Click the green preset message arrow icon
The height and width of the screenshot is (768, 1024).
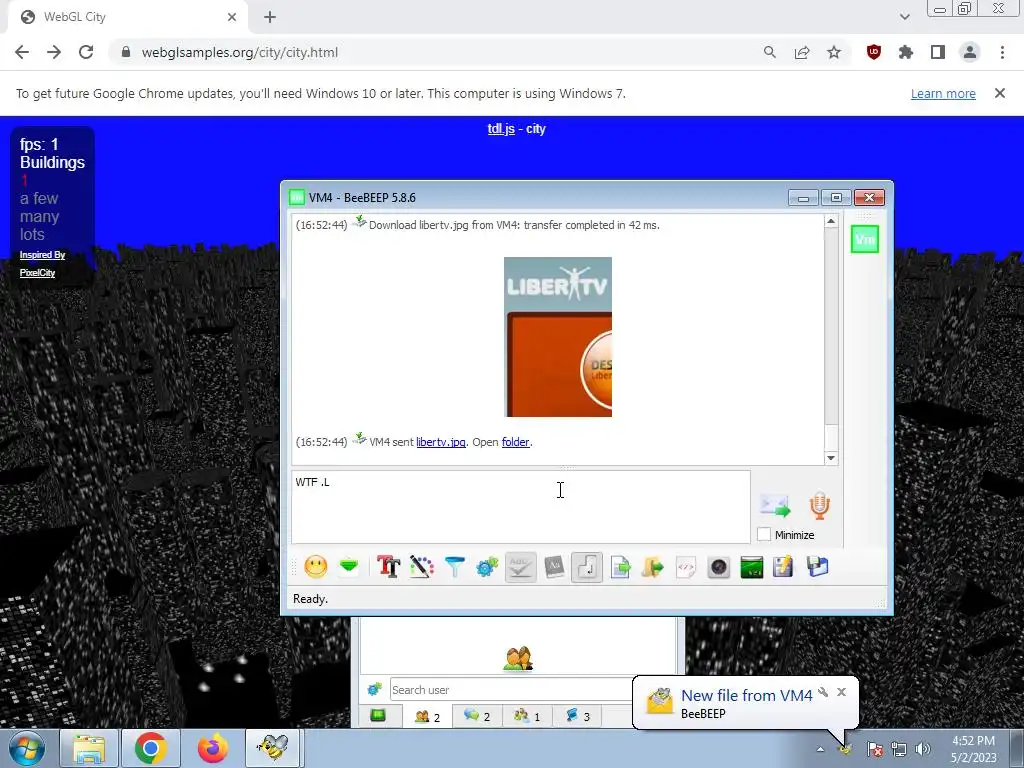click(x=349, y=566)
